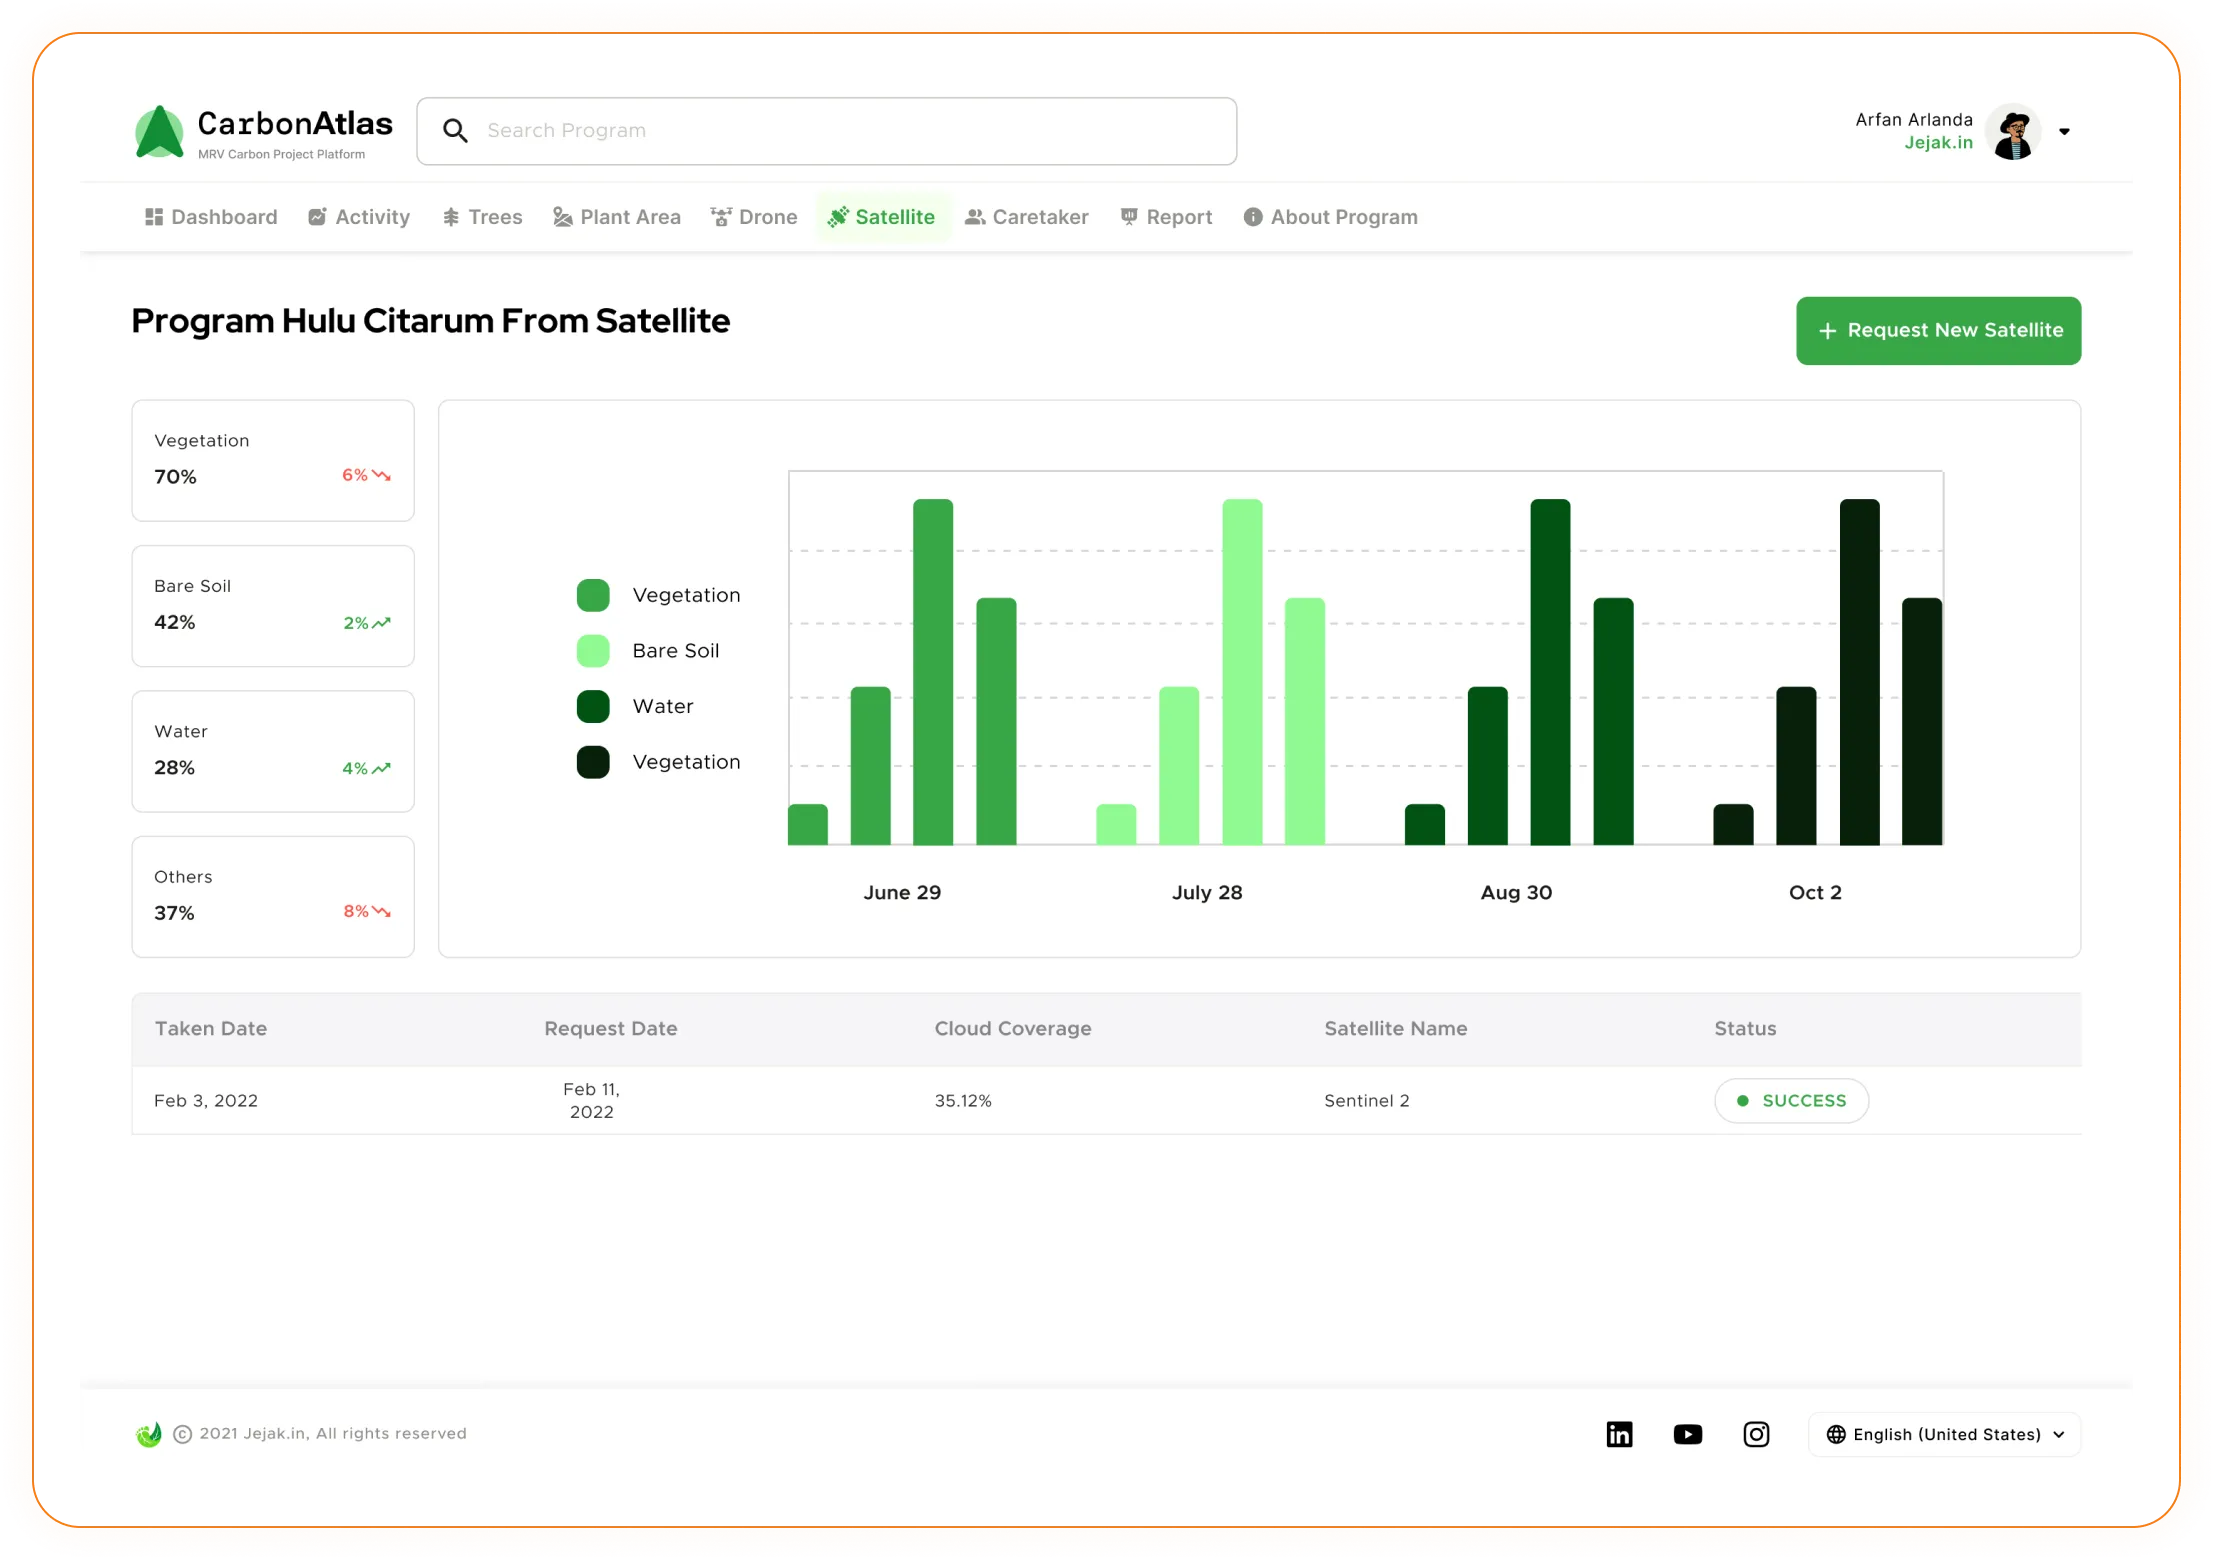Expand the Arfan Arlanda profile dropdown
Viewport: 2213px width, 1560px height.
click(2065, 131)
